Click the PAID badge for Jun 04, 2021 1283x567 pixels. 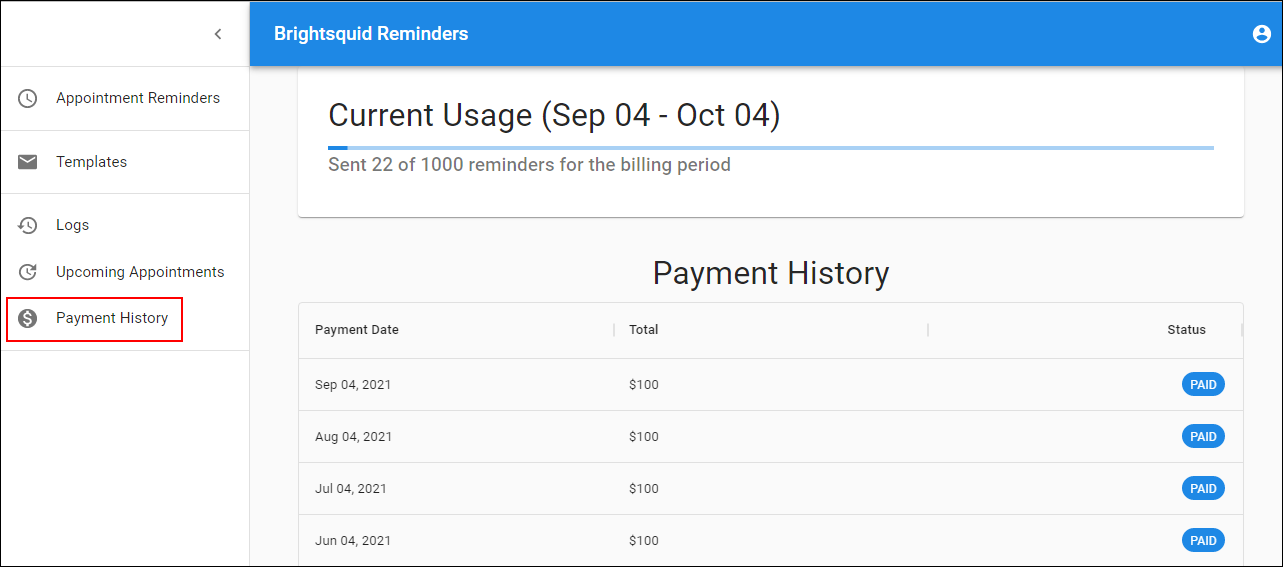tap(1203, 541)
